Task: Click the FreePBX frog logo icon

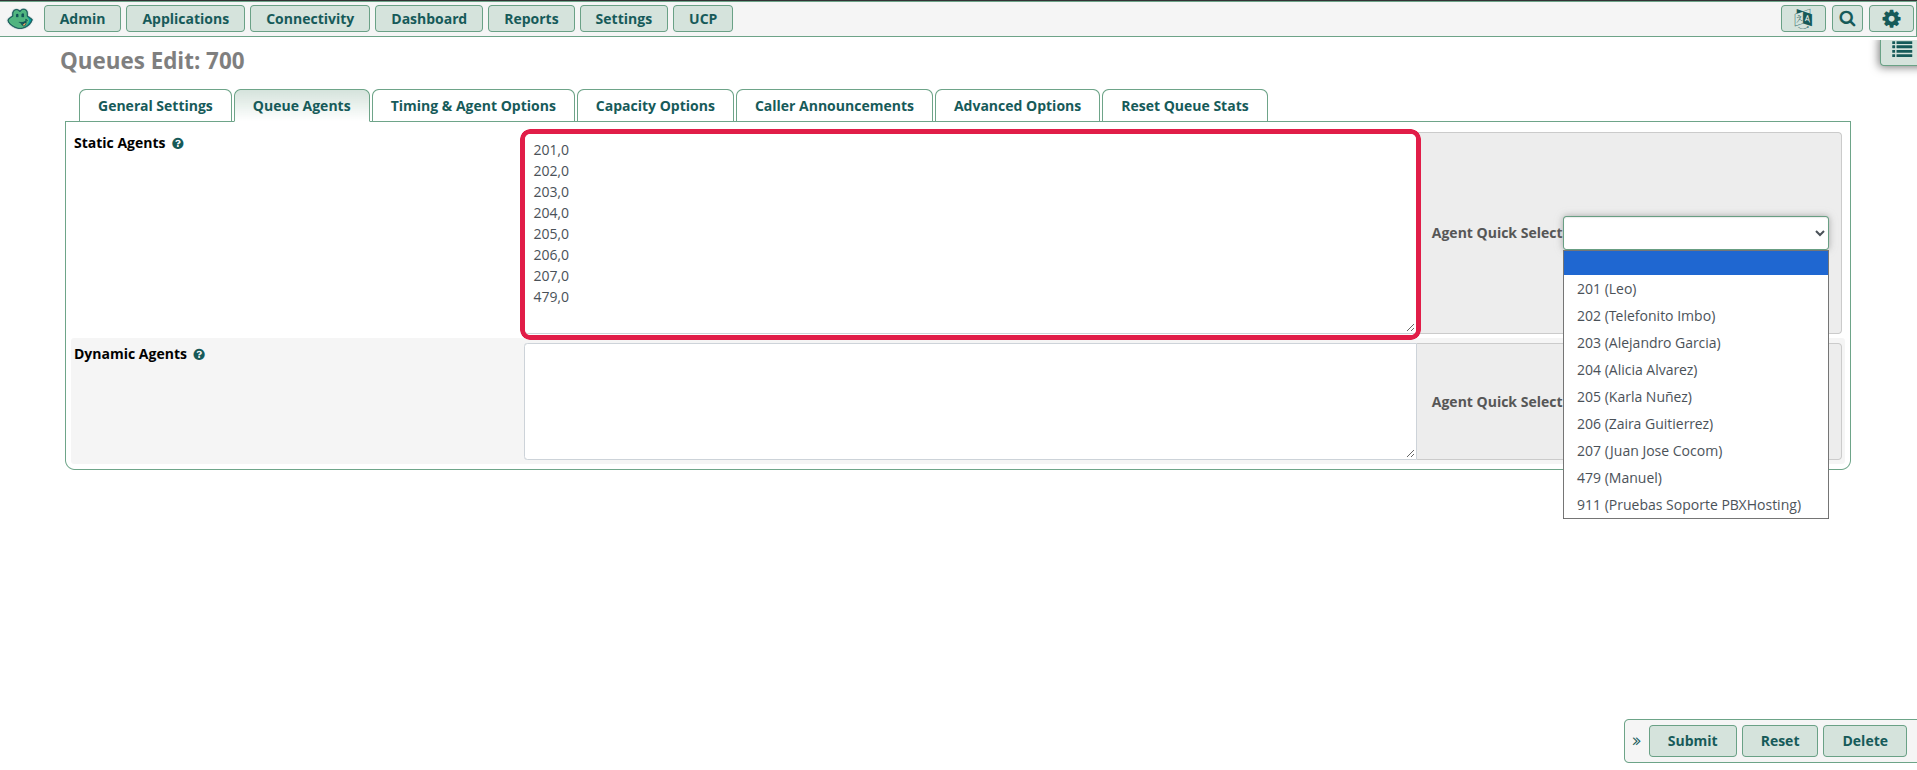Action: 20,19
